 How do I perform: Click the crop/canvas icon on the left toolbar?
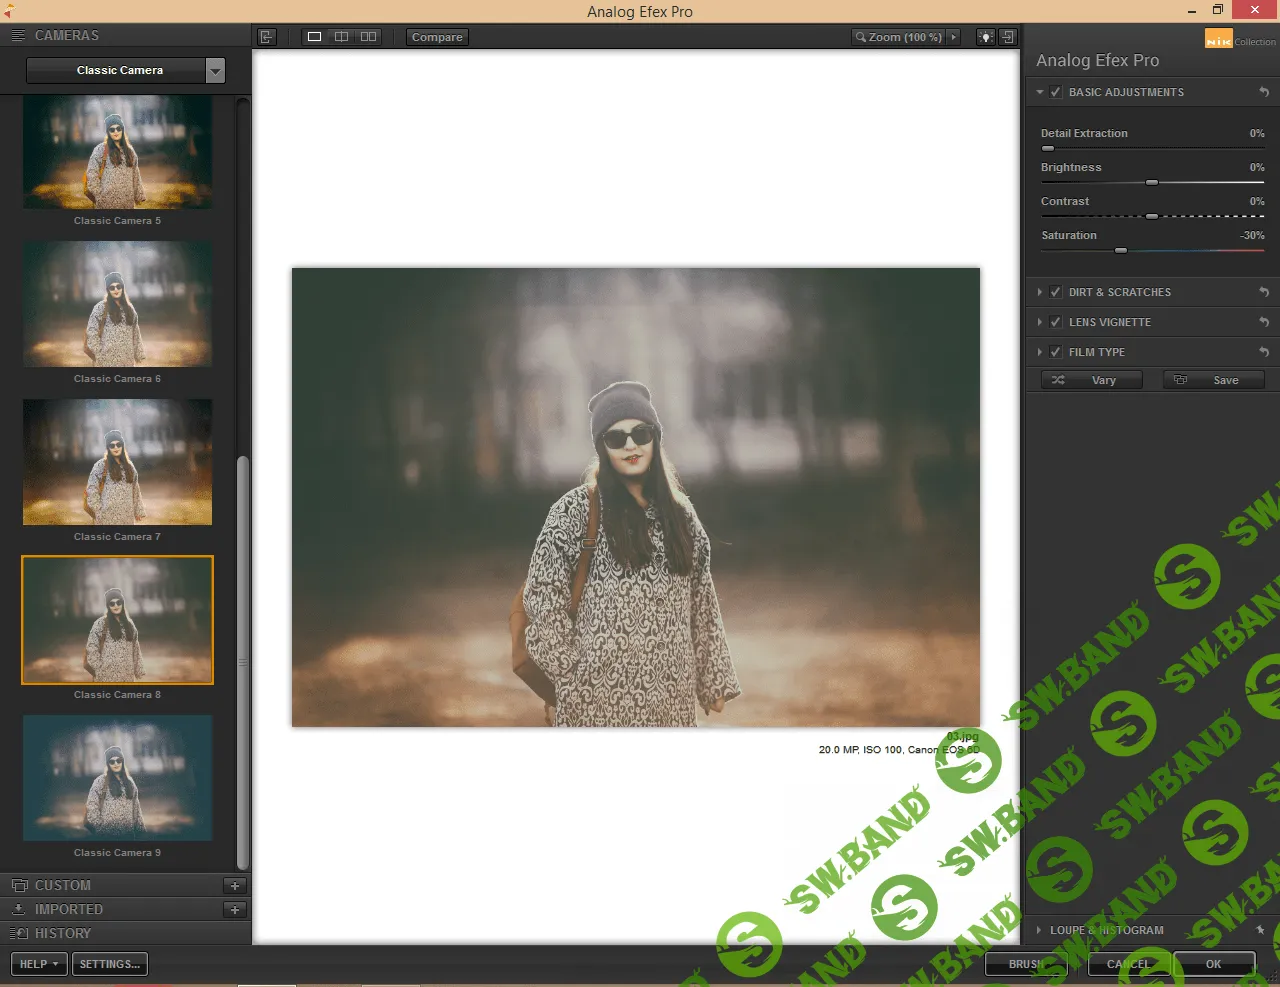266,36
